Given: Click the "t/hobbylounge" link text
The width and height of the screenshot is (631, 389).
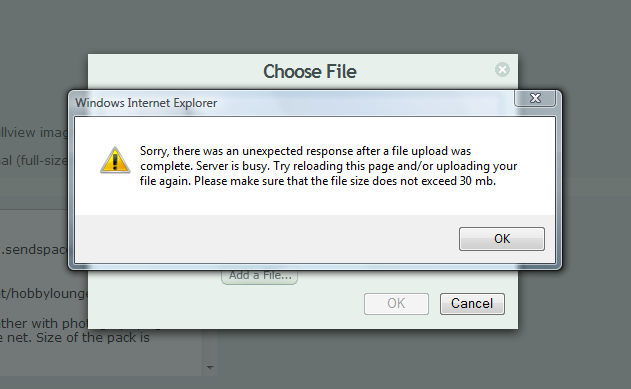Looking at the screenshot, I should tap(44, 294).
